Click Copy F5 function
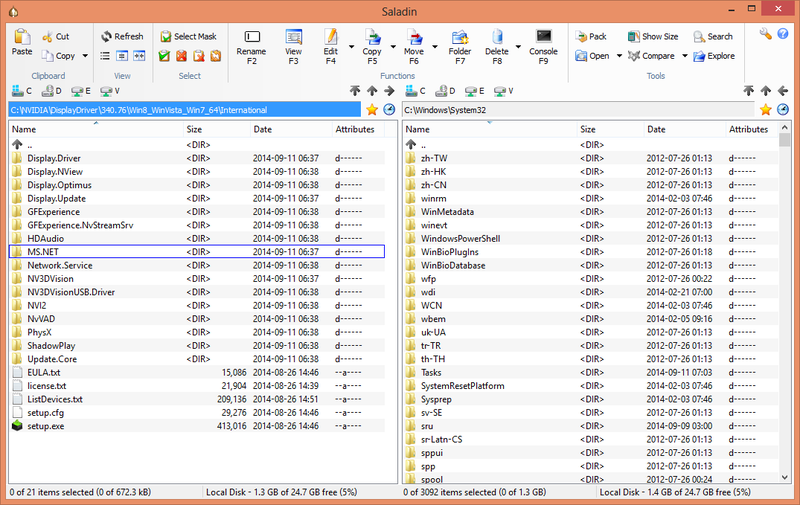This screenshot has height=505, width=800. (372, 47)
